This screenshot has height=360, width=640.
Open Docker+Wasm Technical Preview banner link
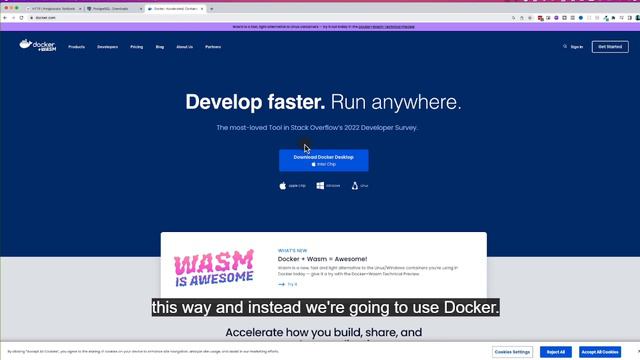[387, 27]
